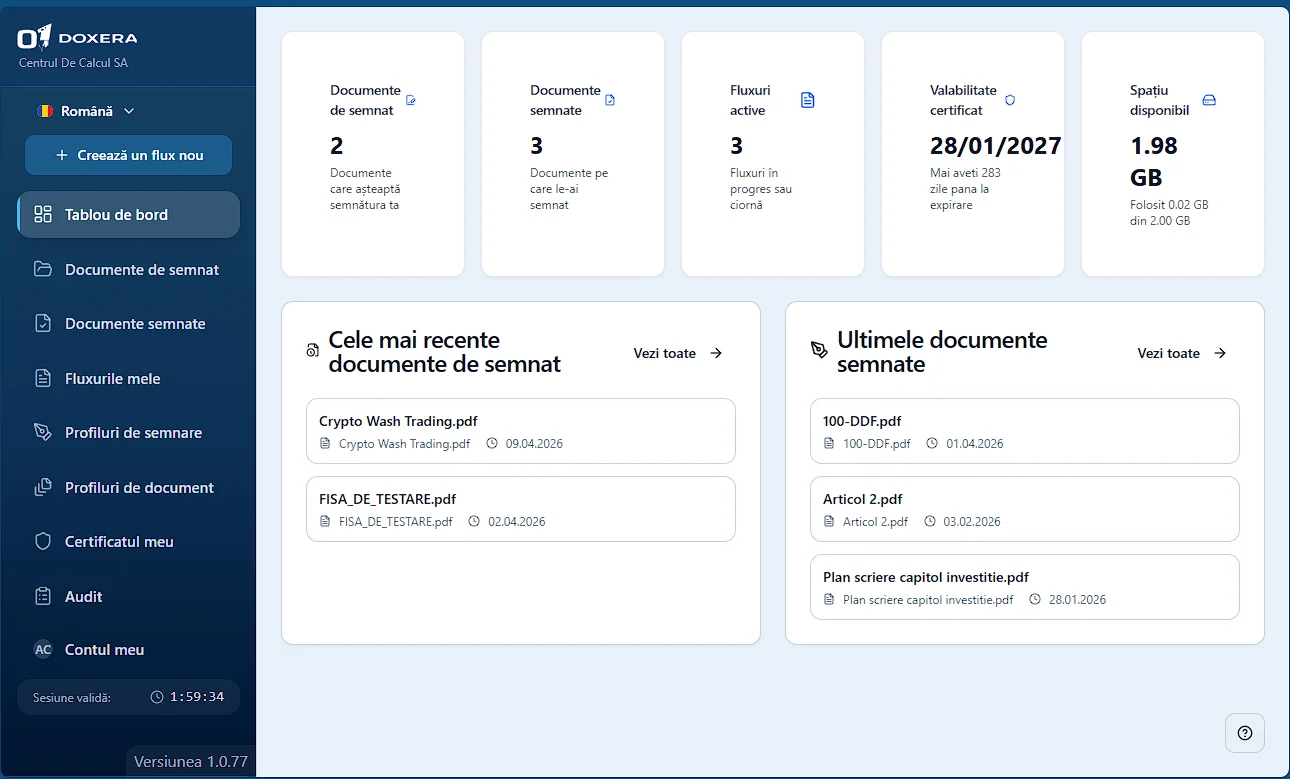1290x779 pixels.
Task: Click Mai aveti 283 zile text
Action: click(965, 189)
